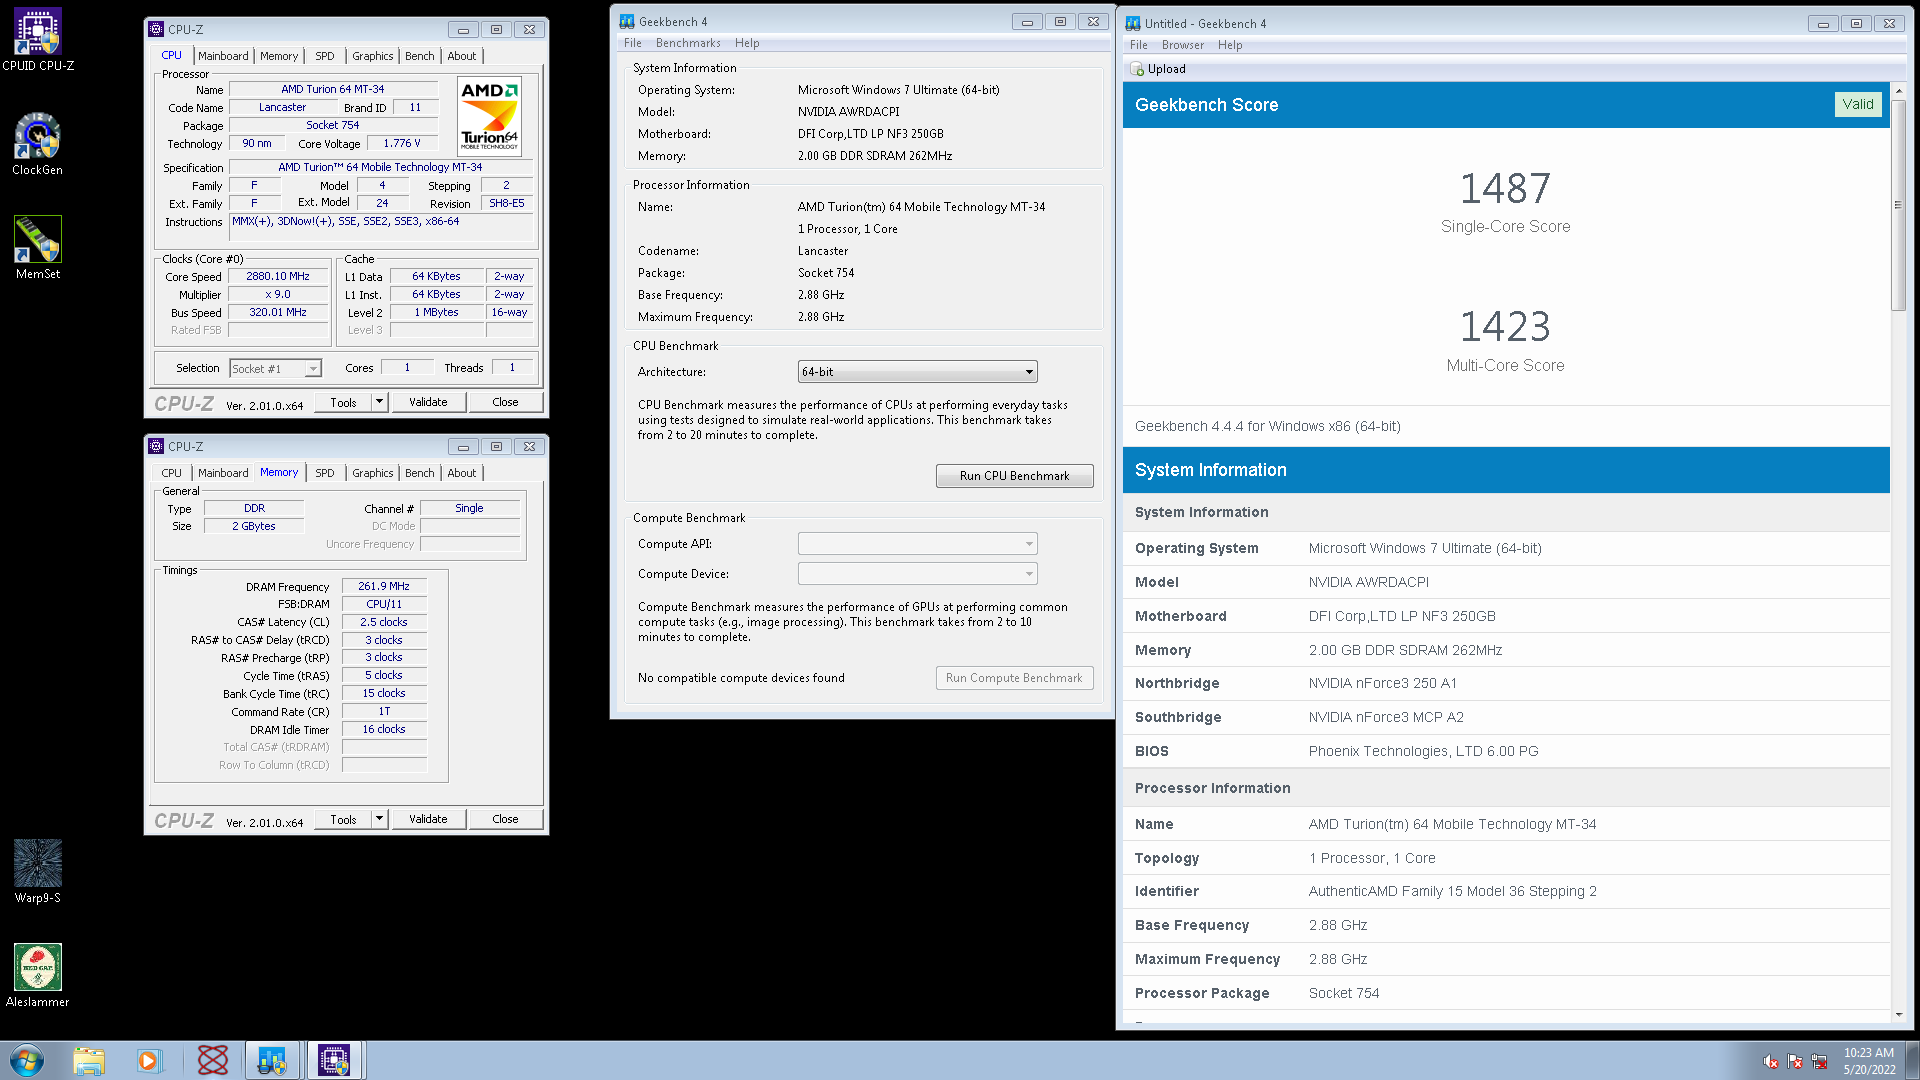Open the Compute Device dropdown
The width and height of the screenshot is (1920, 1080).
click(x=917, y=574)
